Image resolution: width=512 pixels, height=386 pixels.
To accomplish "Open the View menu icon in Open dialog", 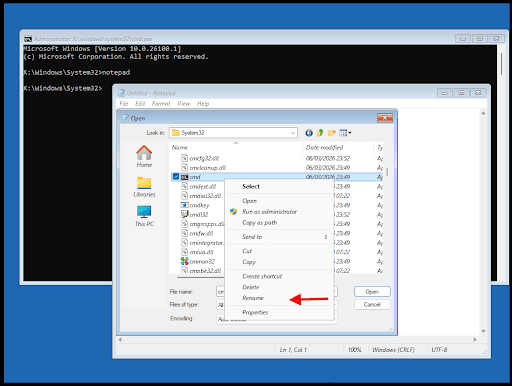I will [x=345, y=133].
